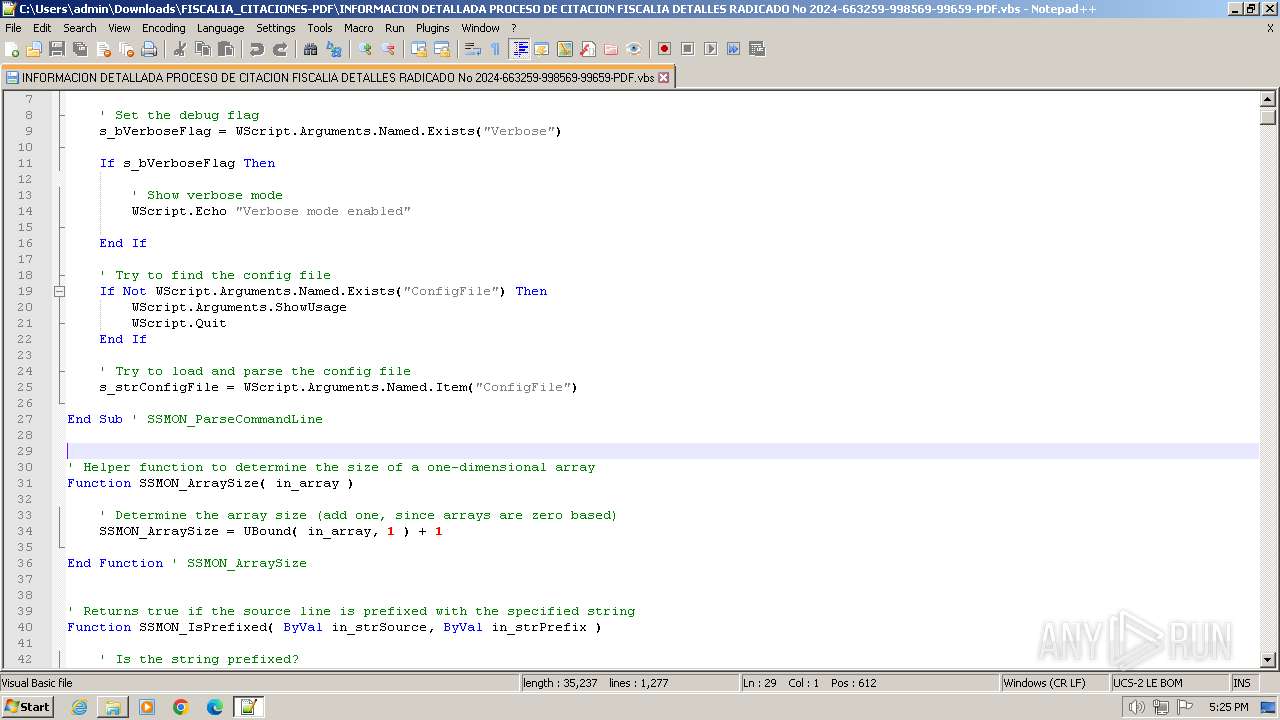Open the Function List icon
Screen dimensions: 1280x720
[588, 49]
